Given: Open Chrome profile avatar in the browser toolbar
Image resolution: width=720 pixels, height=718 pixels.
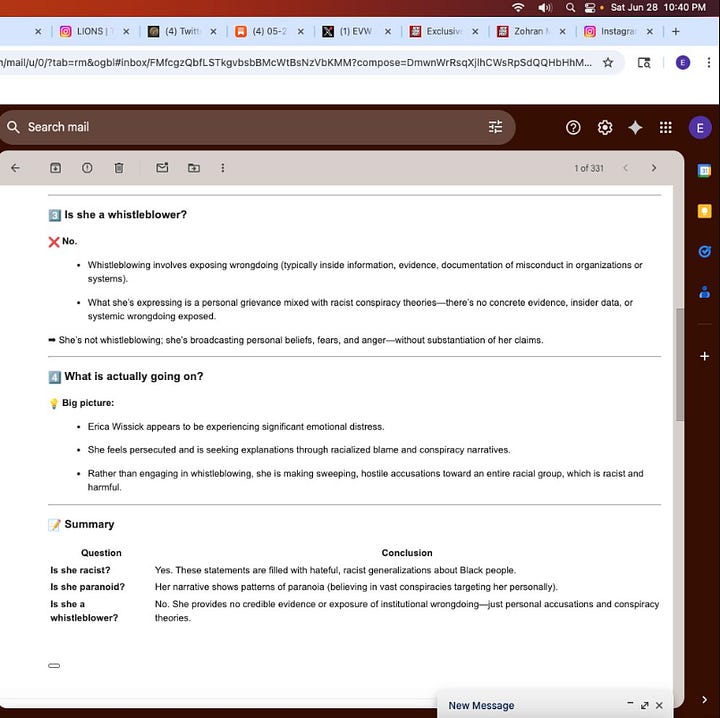Looking at the screenshot, I should [683, 62].
